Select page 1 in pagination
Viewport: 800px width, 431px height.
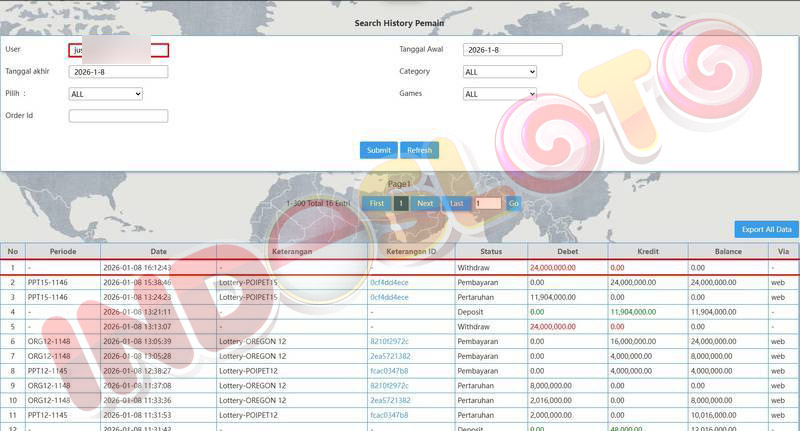click(400, 203)
